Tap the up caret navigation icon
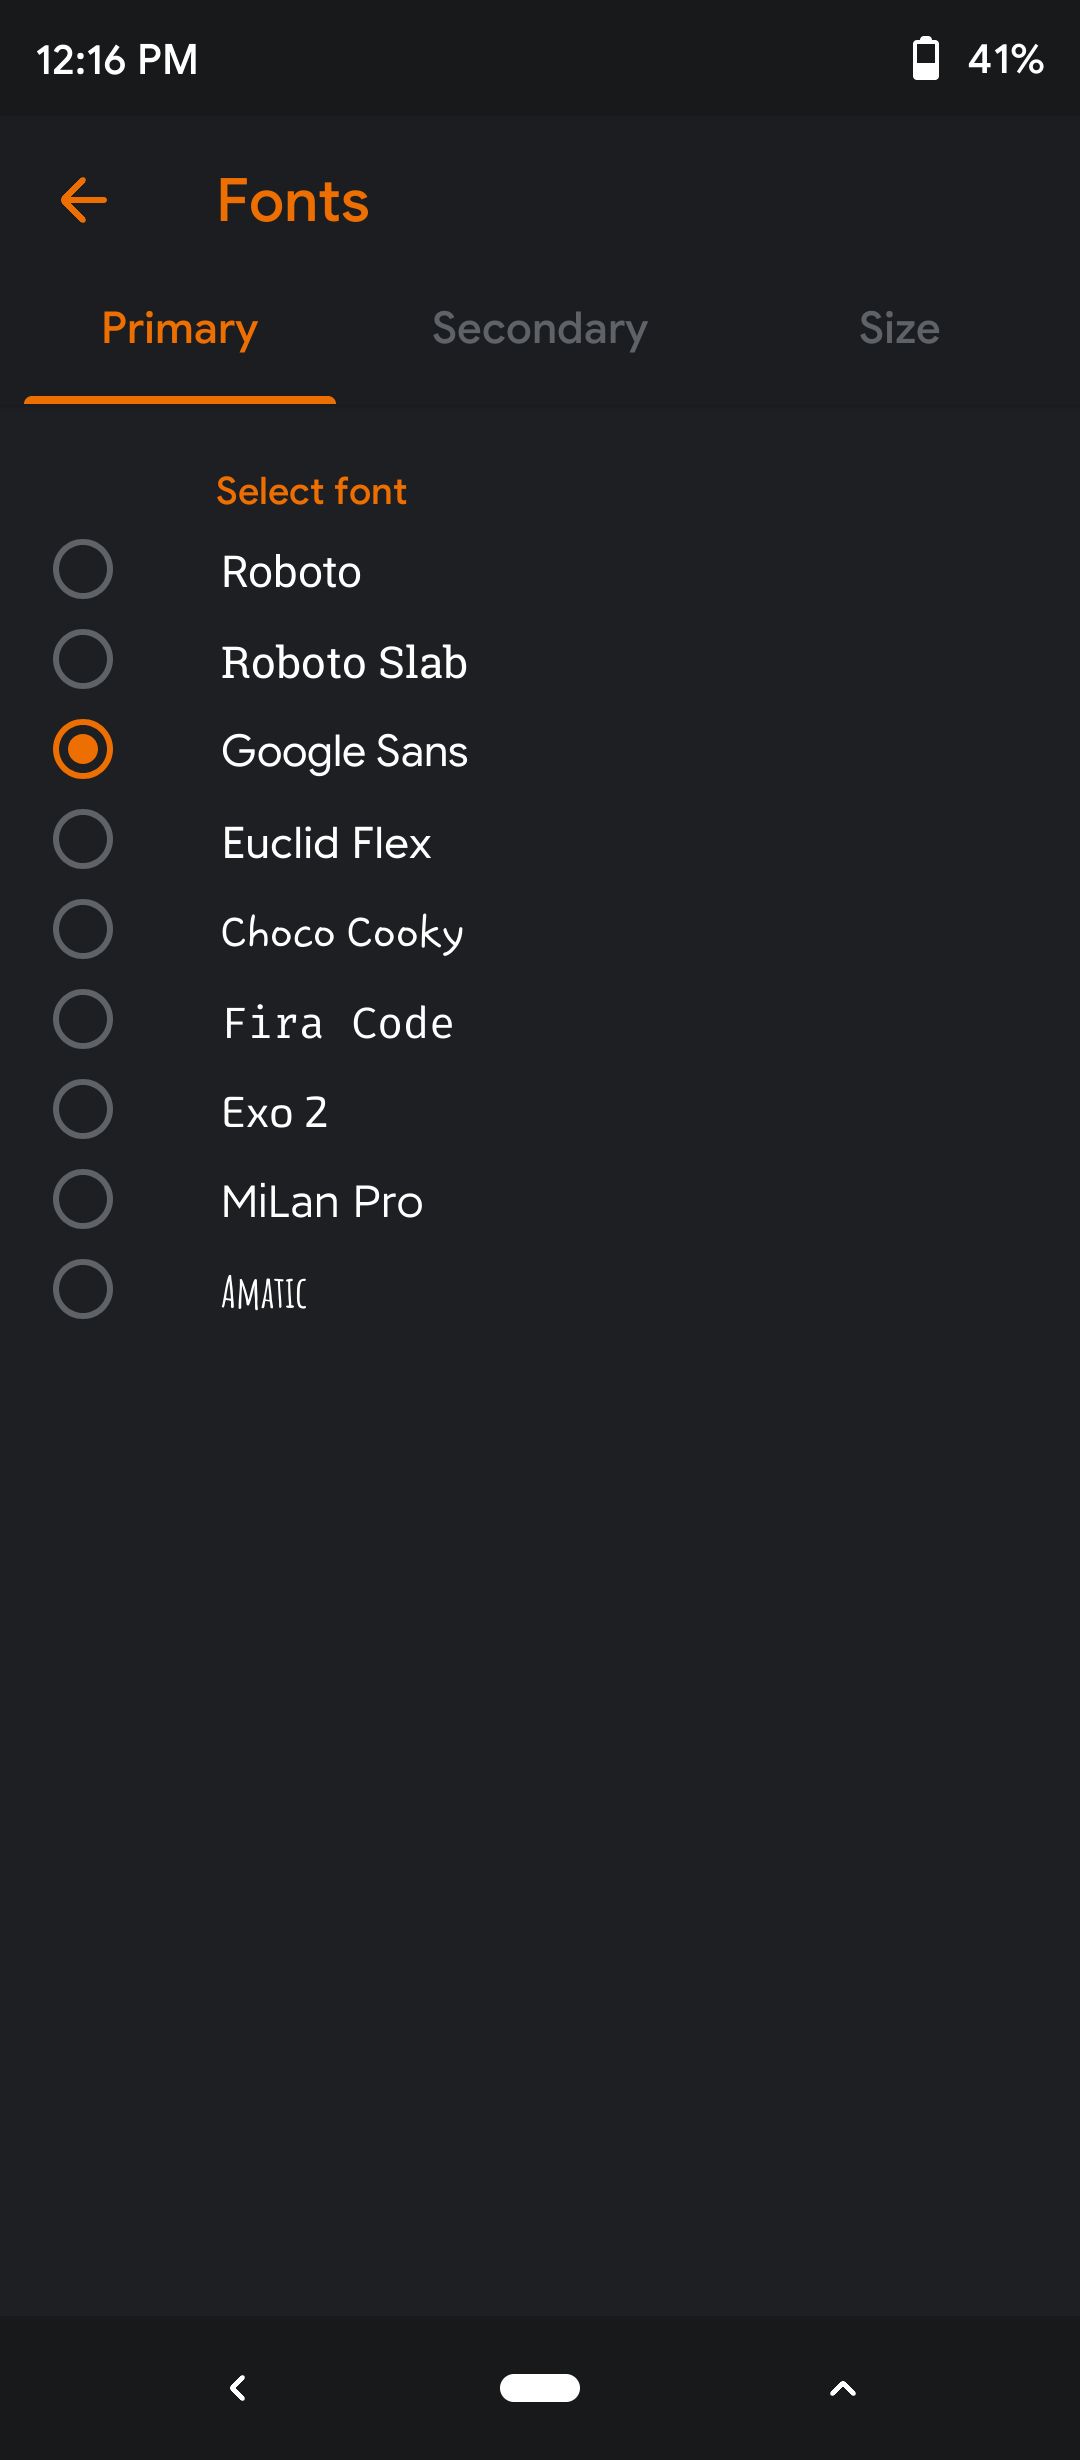 click(x=843, y=2388)
